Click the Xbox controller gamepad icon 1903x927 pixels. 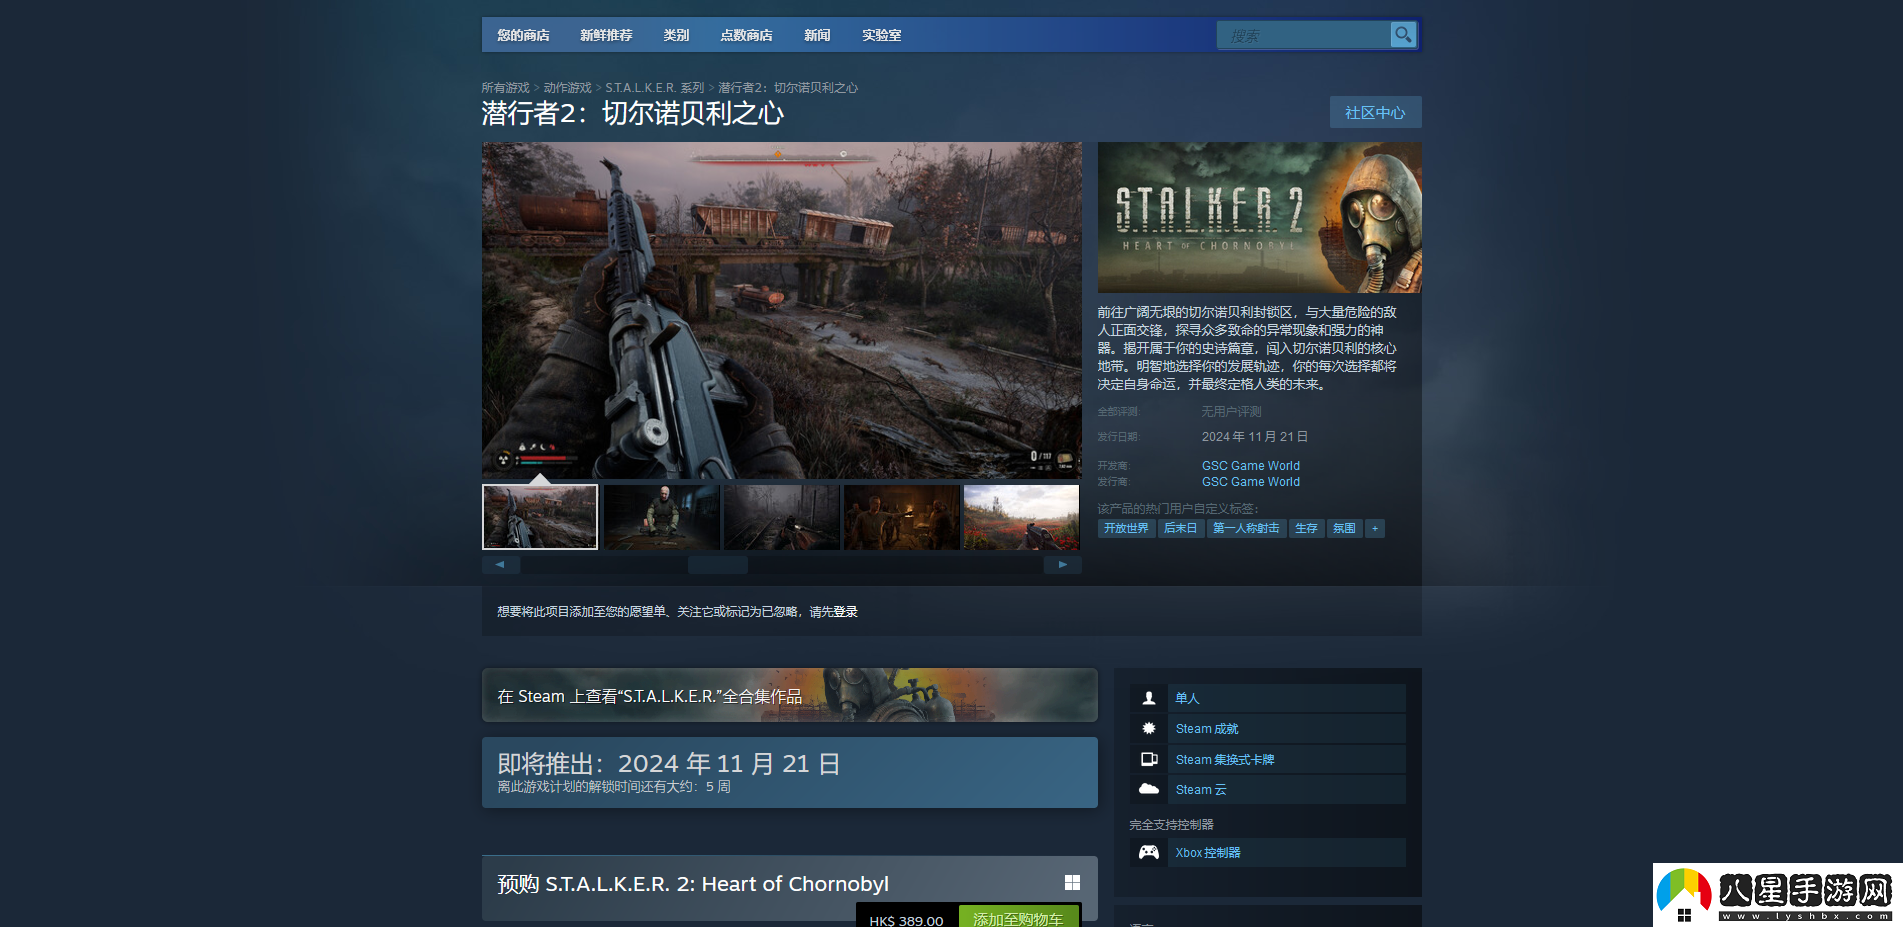click(1149, 853)
